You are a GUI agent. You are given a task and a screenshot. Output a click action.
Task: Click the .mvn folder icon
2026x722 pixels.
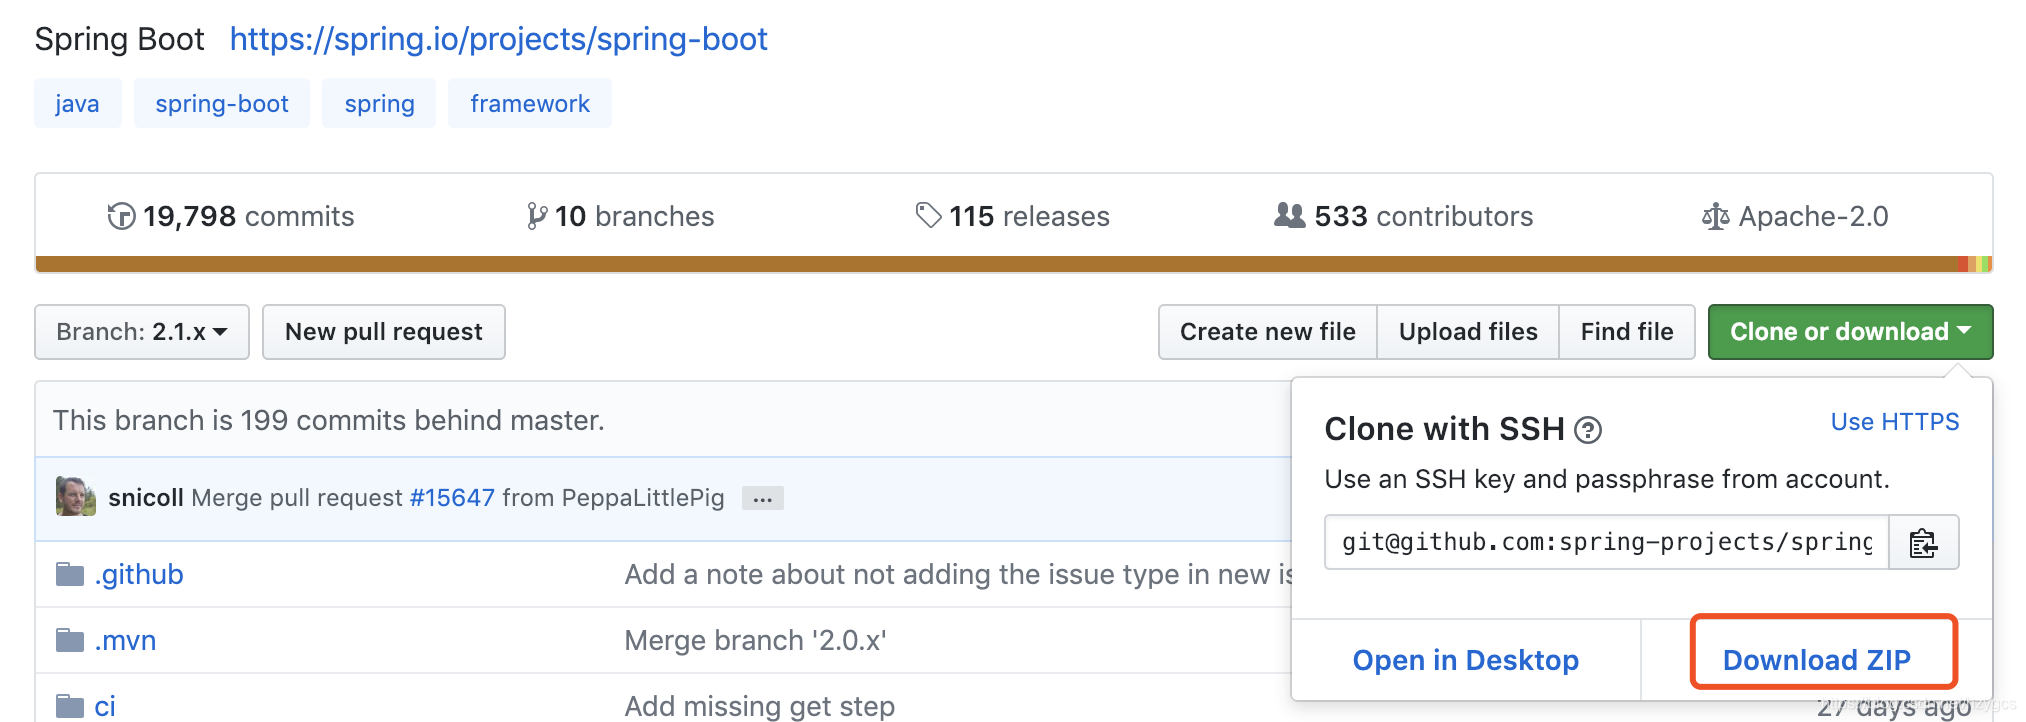70,640
